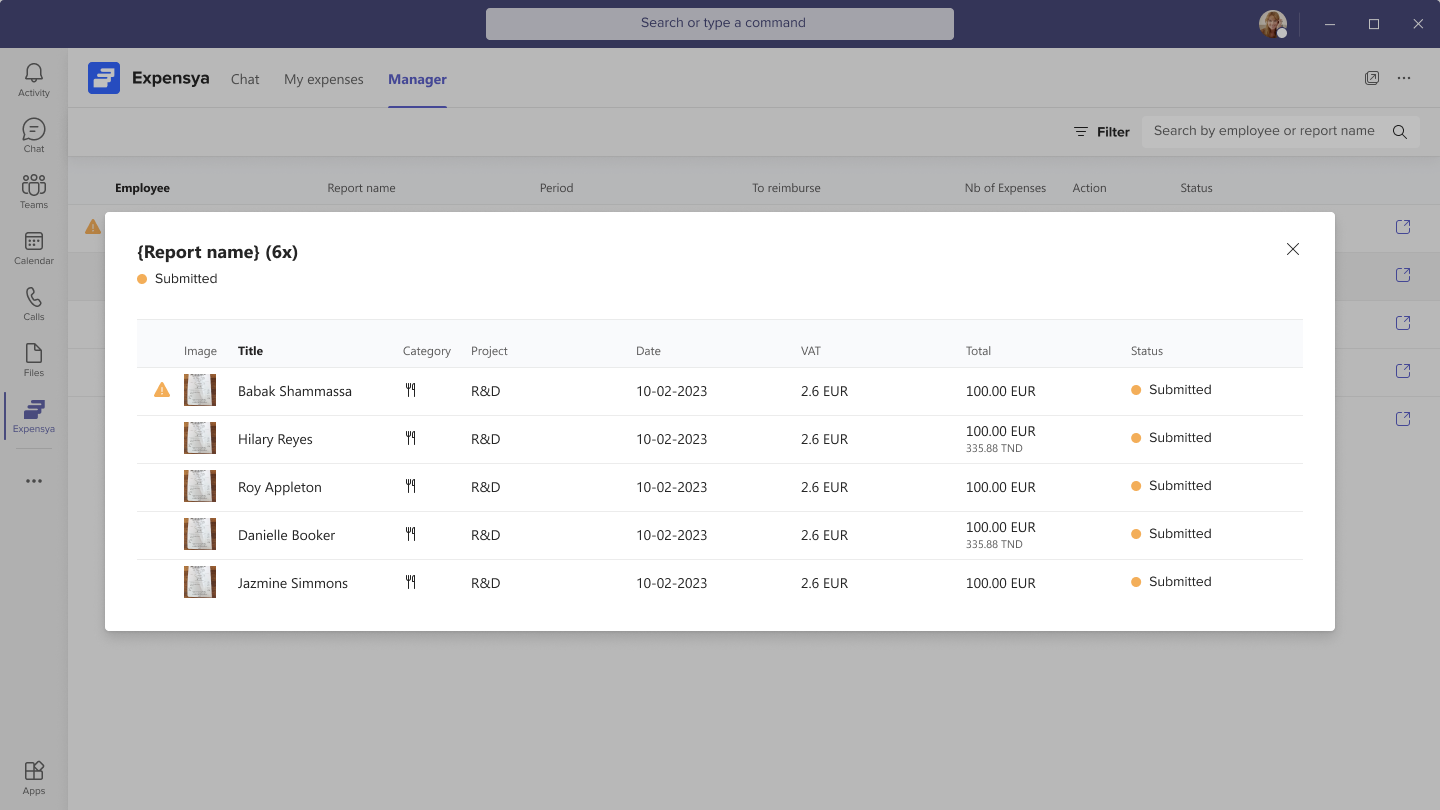This screenshot has width=1440, height=810.
Task: Open Calendar from the left rail
Action: pos(34,248)
